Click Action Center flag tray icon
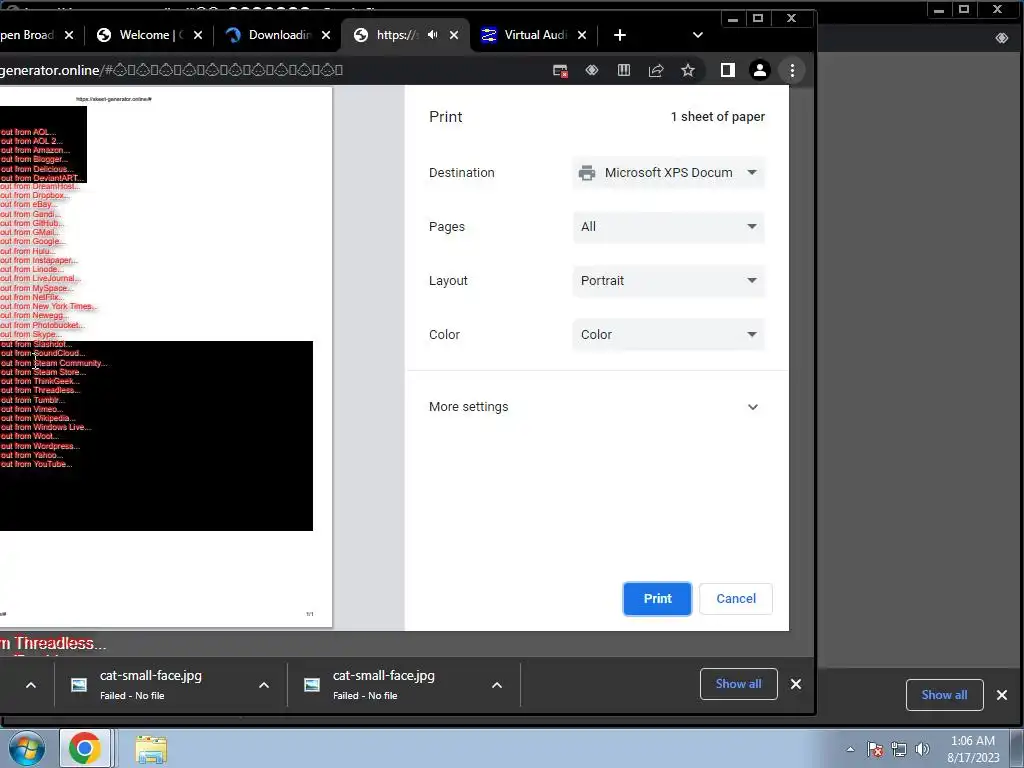This screenshot has width=1024, height=768. [875, 749]
